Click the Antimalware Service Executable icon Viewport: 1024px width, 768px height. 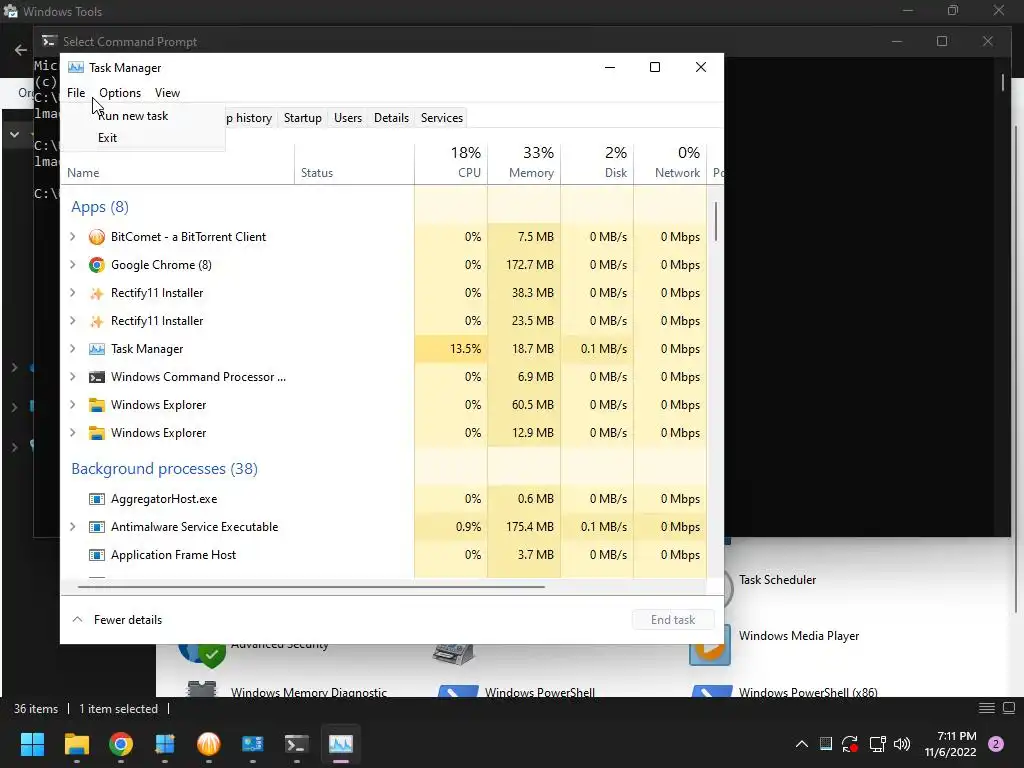tap(97, 527)
